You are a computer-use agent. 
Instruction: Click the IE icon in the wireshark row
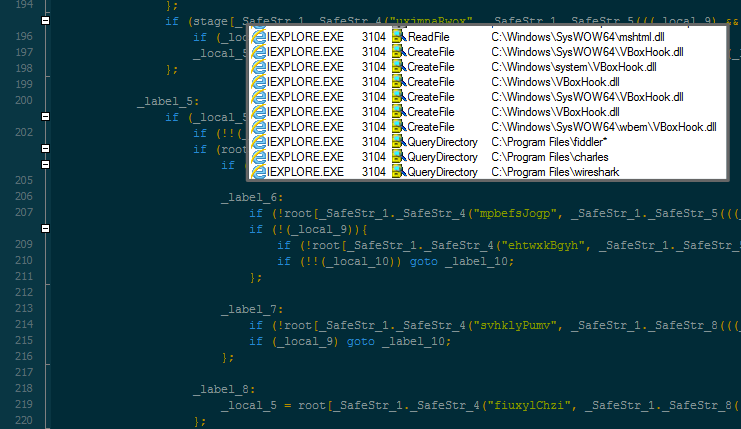(259, 172)
